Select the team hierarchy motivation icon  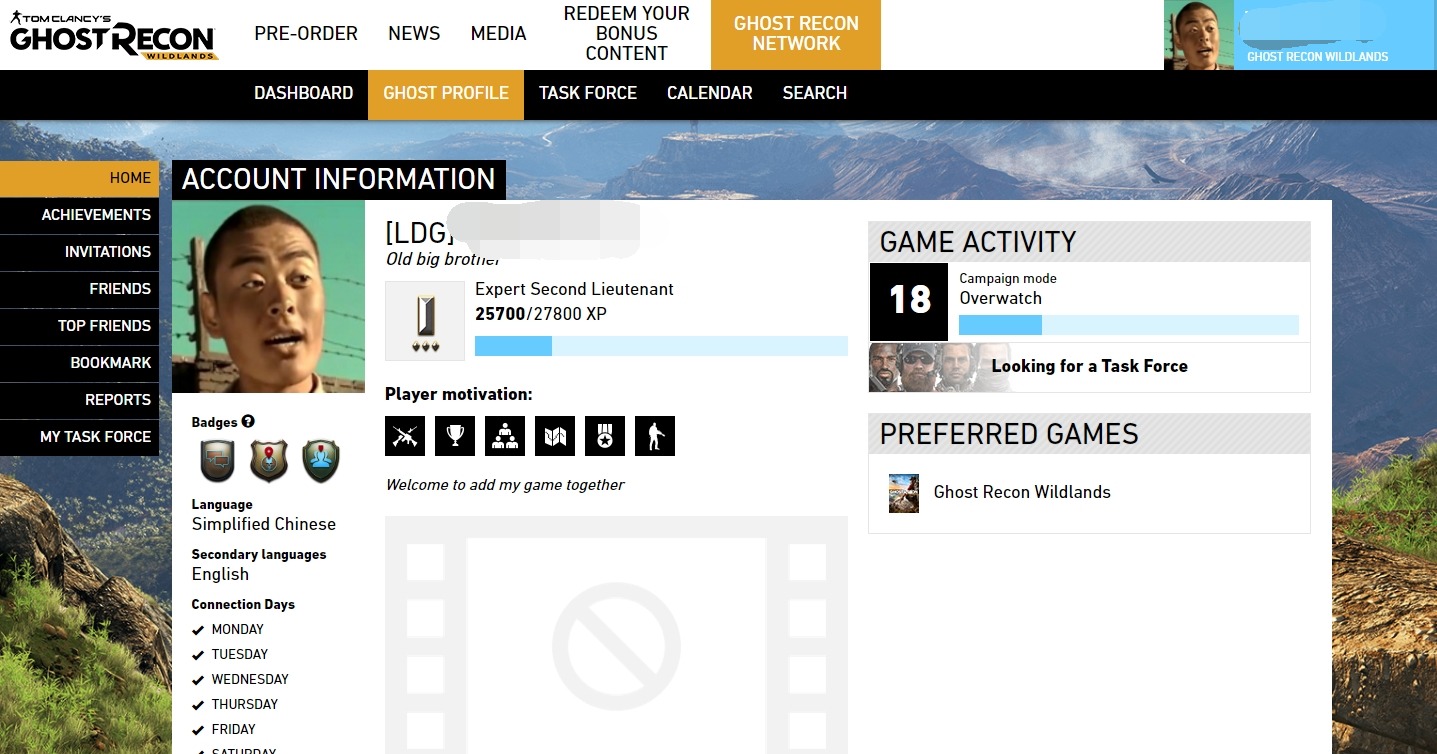505,435
